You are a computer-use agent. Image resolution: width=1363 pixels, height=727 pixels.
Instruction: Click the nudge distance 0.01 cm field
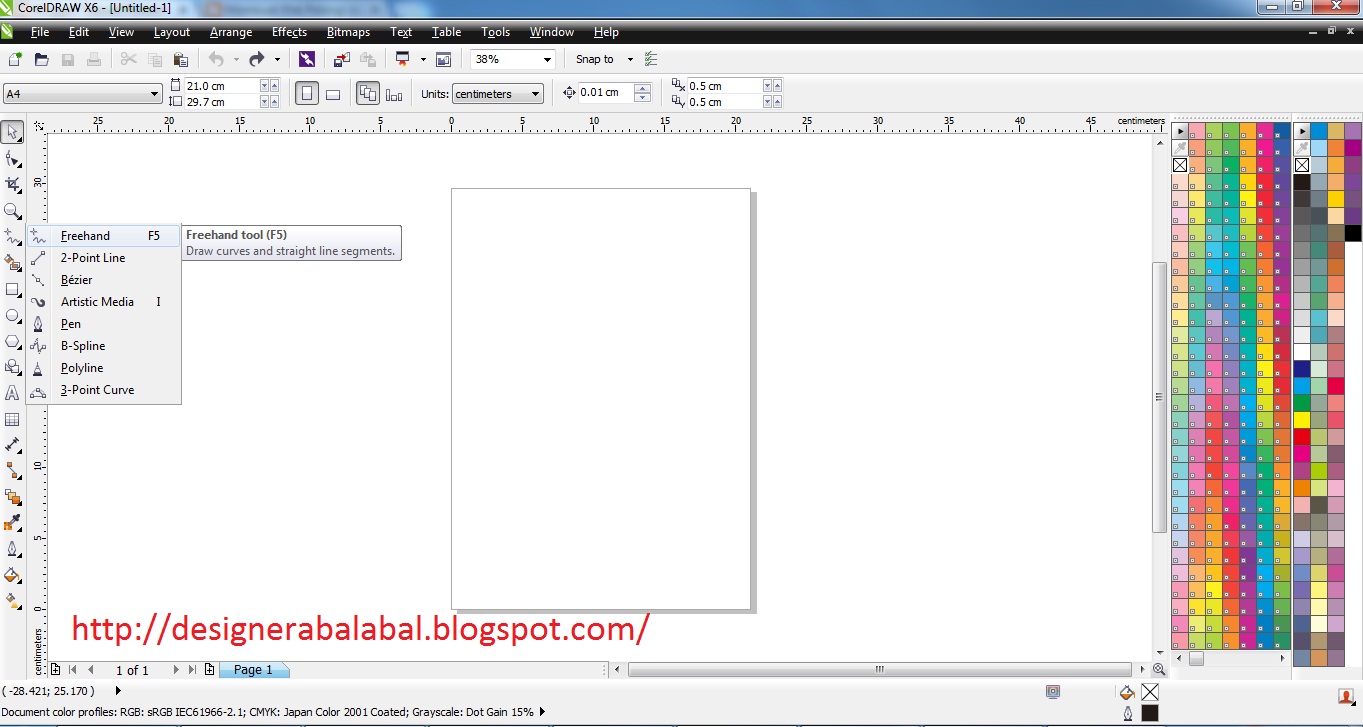[x=605, y=93]
